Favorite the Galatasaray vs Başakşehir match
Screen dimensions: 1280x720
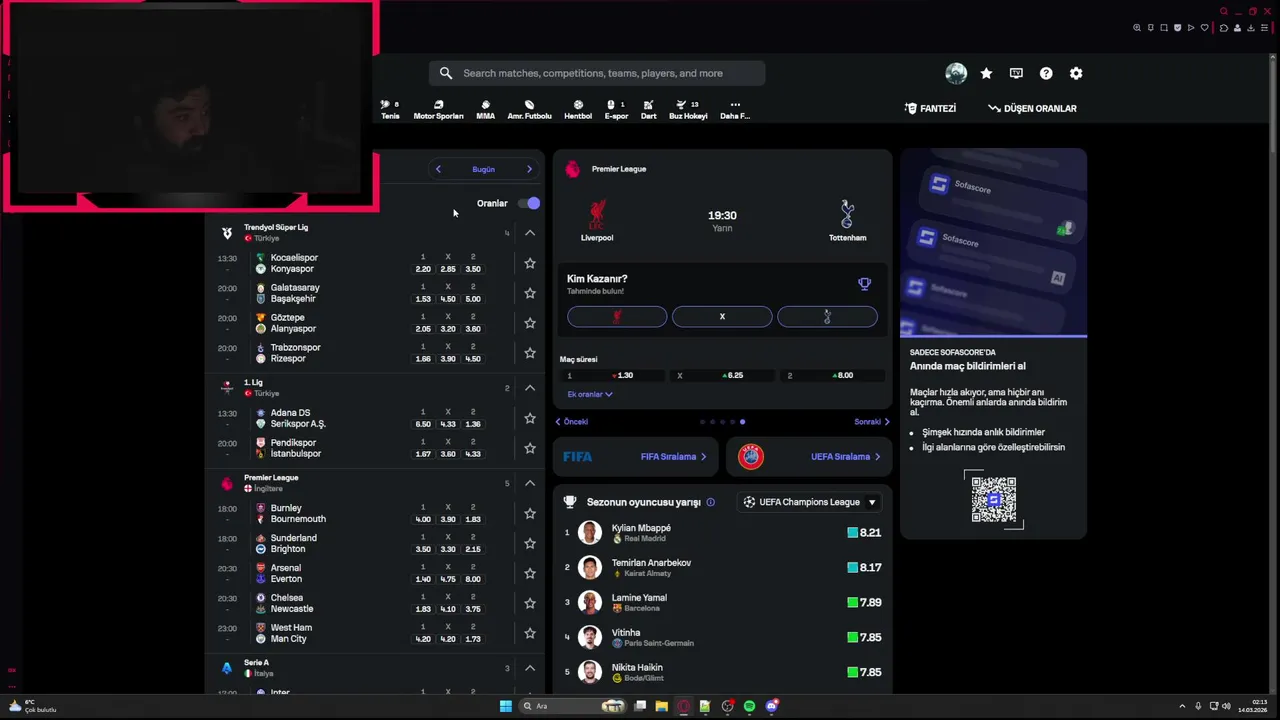pos(530,293)
